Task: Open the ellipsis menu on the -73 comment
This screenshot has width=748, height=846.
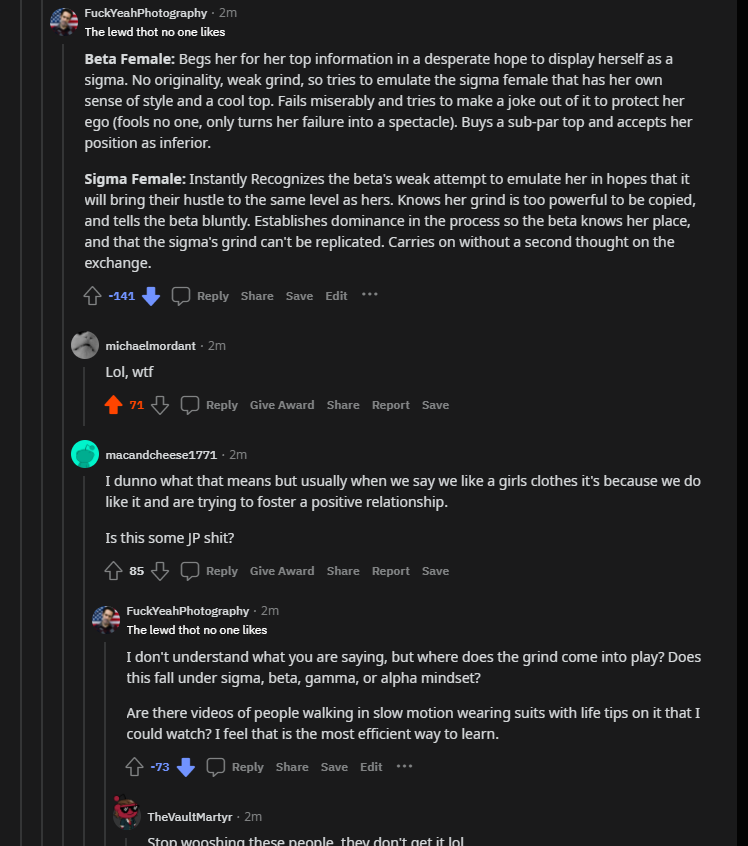Action: tap(404, 766)
